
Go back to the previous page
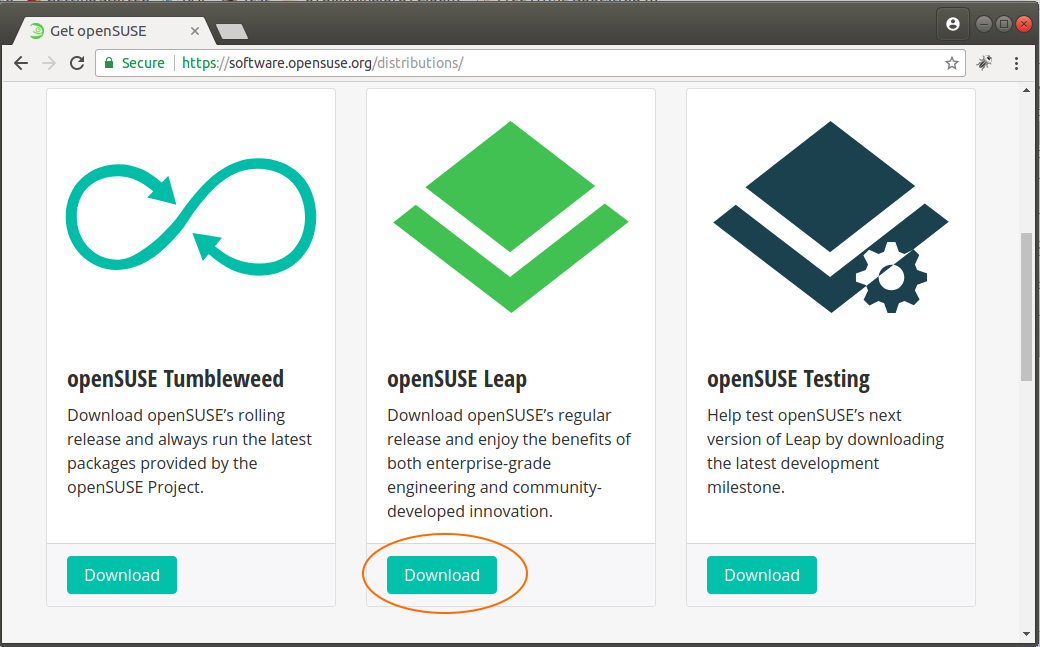click(21, 63)
